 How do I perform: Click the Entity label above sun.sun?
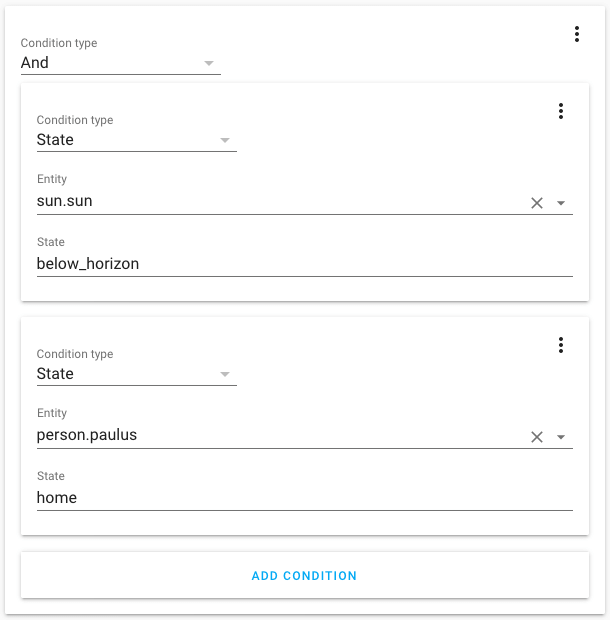52,179
